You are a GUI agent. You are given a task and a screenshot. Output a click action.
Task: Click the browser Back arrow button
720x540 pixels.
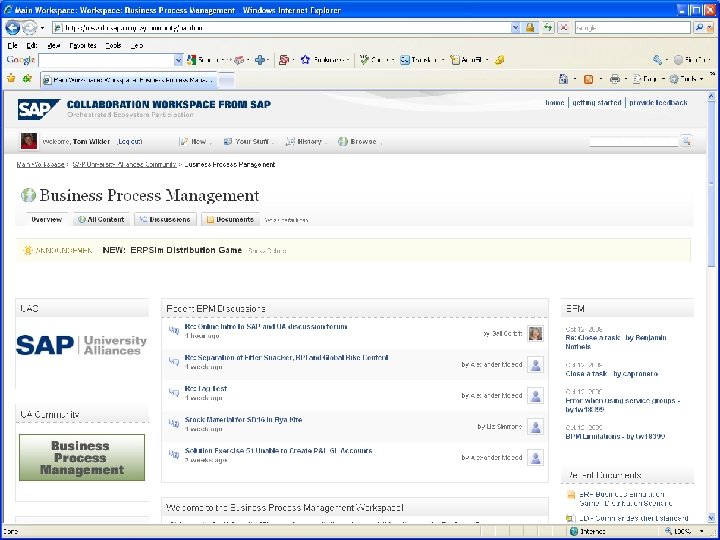[12, 28]
